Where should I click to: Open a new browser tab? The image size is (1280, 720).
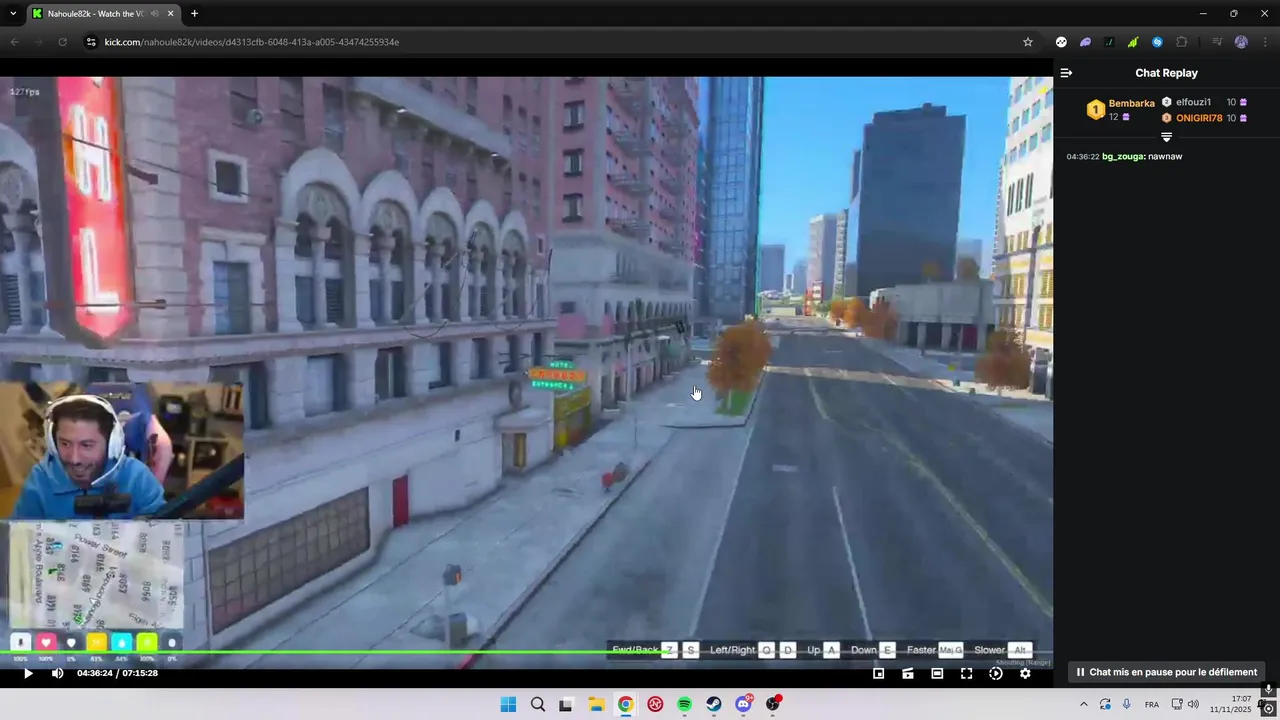tap(194, 14)
